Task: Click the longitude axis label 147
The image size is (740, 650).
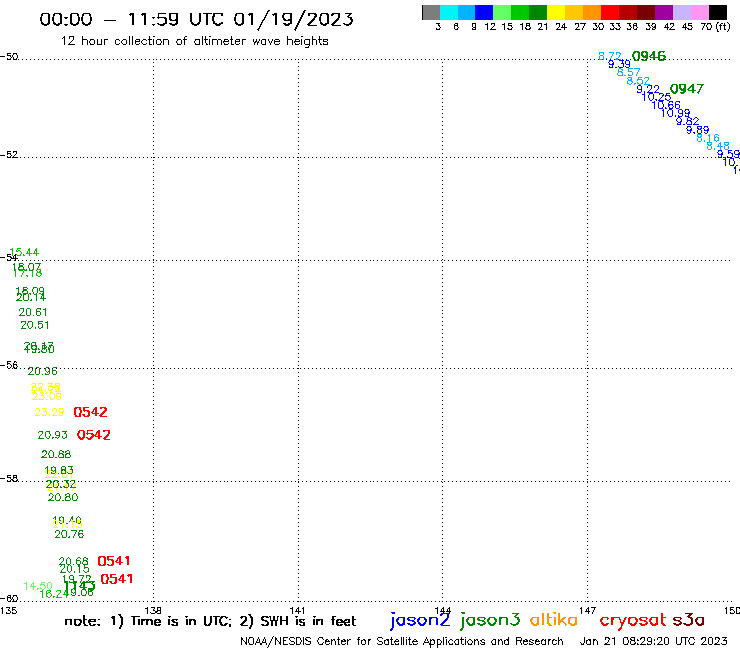Action: click(x=588, y=611)
